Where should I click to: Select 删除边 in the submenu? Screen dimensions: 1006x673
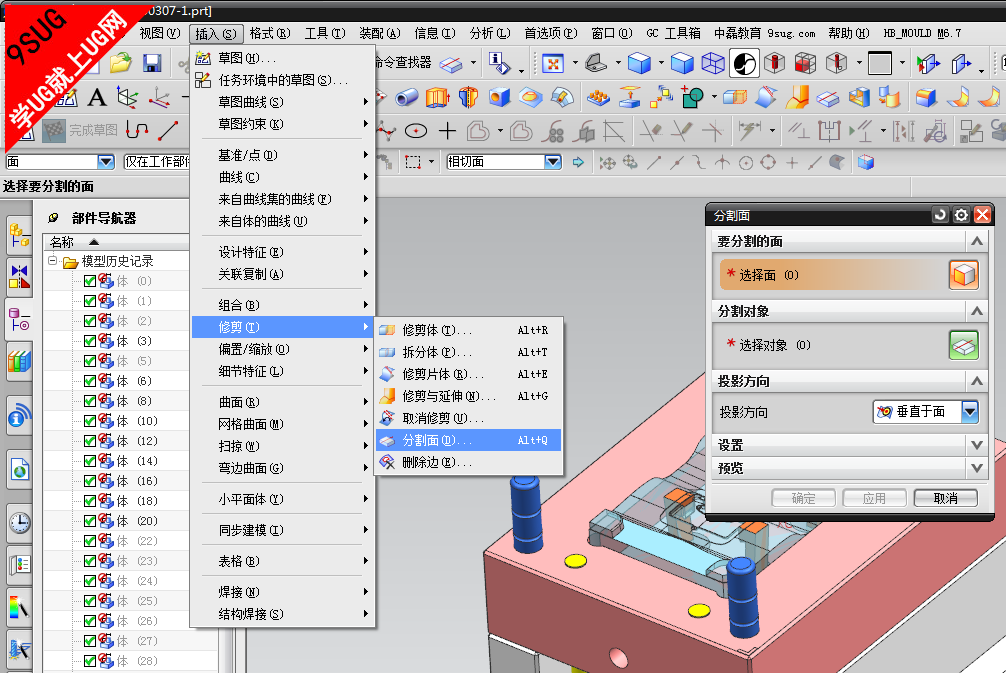coord(468,462)
